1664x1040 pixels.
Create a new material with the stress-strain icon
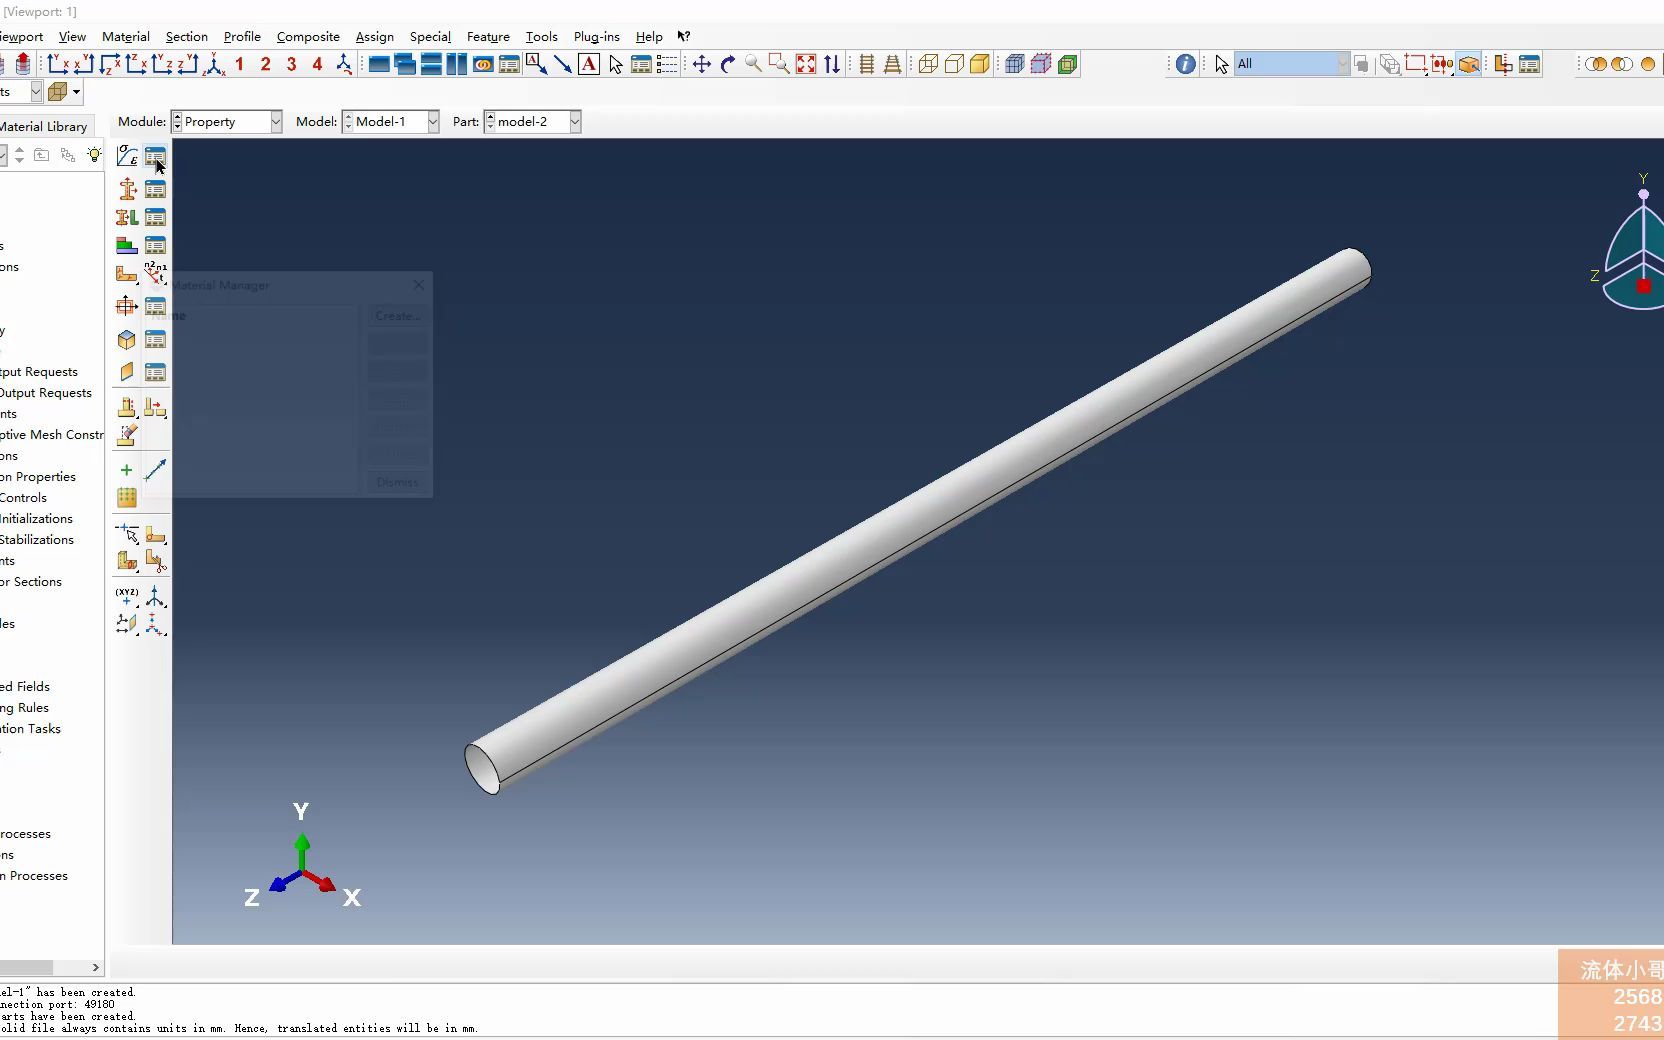pyautogui.click(x=126, y=156)
